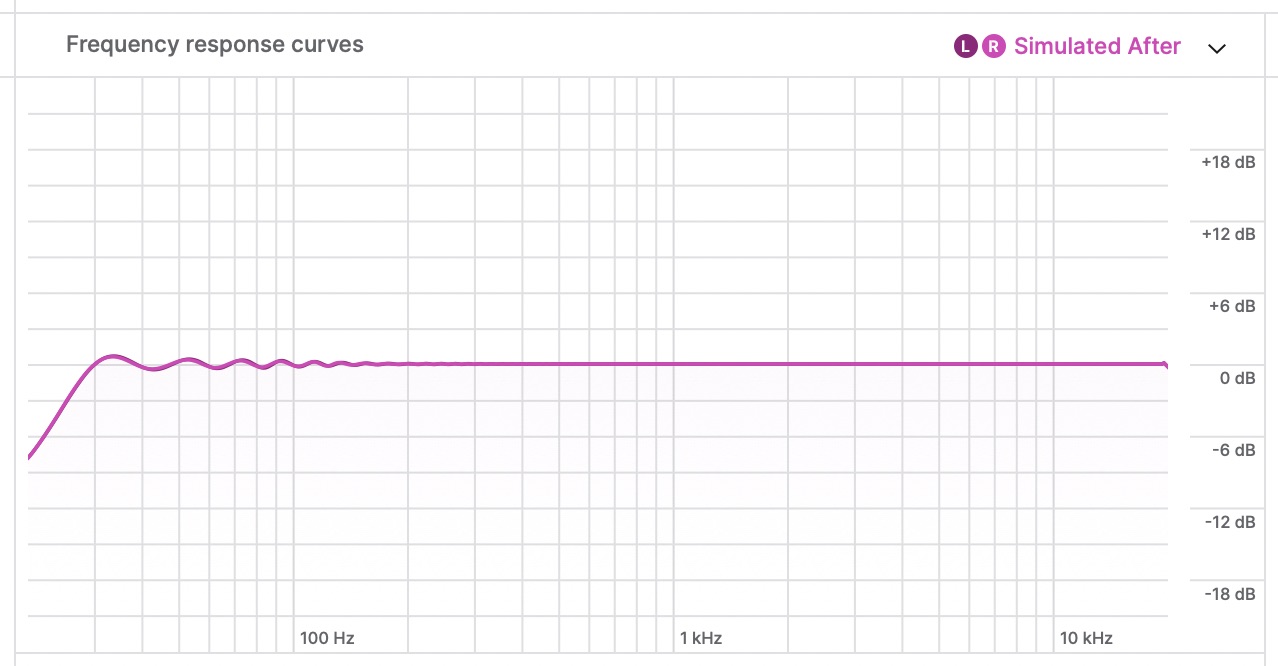
Task: Click the -12 dB axis label
Action: point(1229,522)
